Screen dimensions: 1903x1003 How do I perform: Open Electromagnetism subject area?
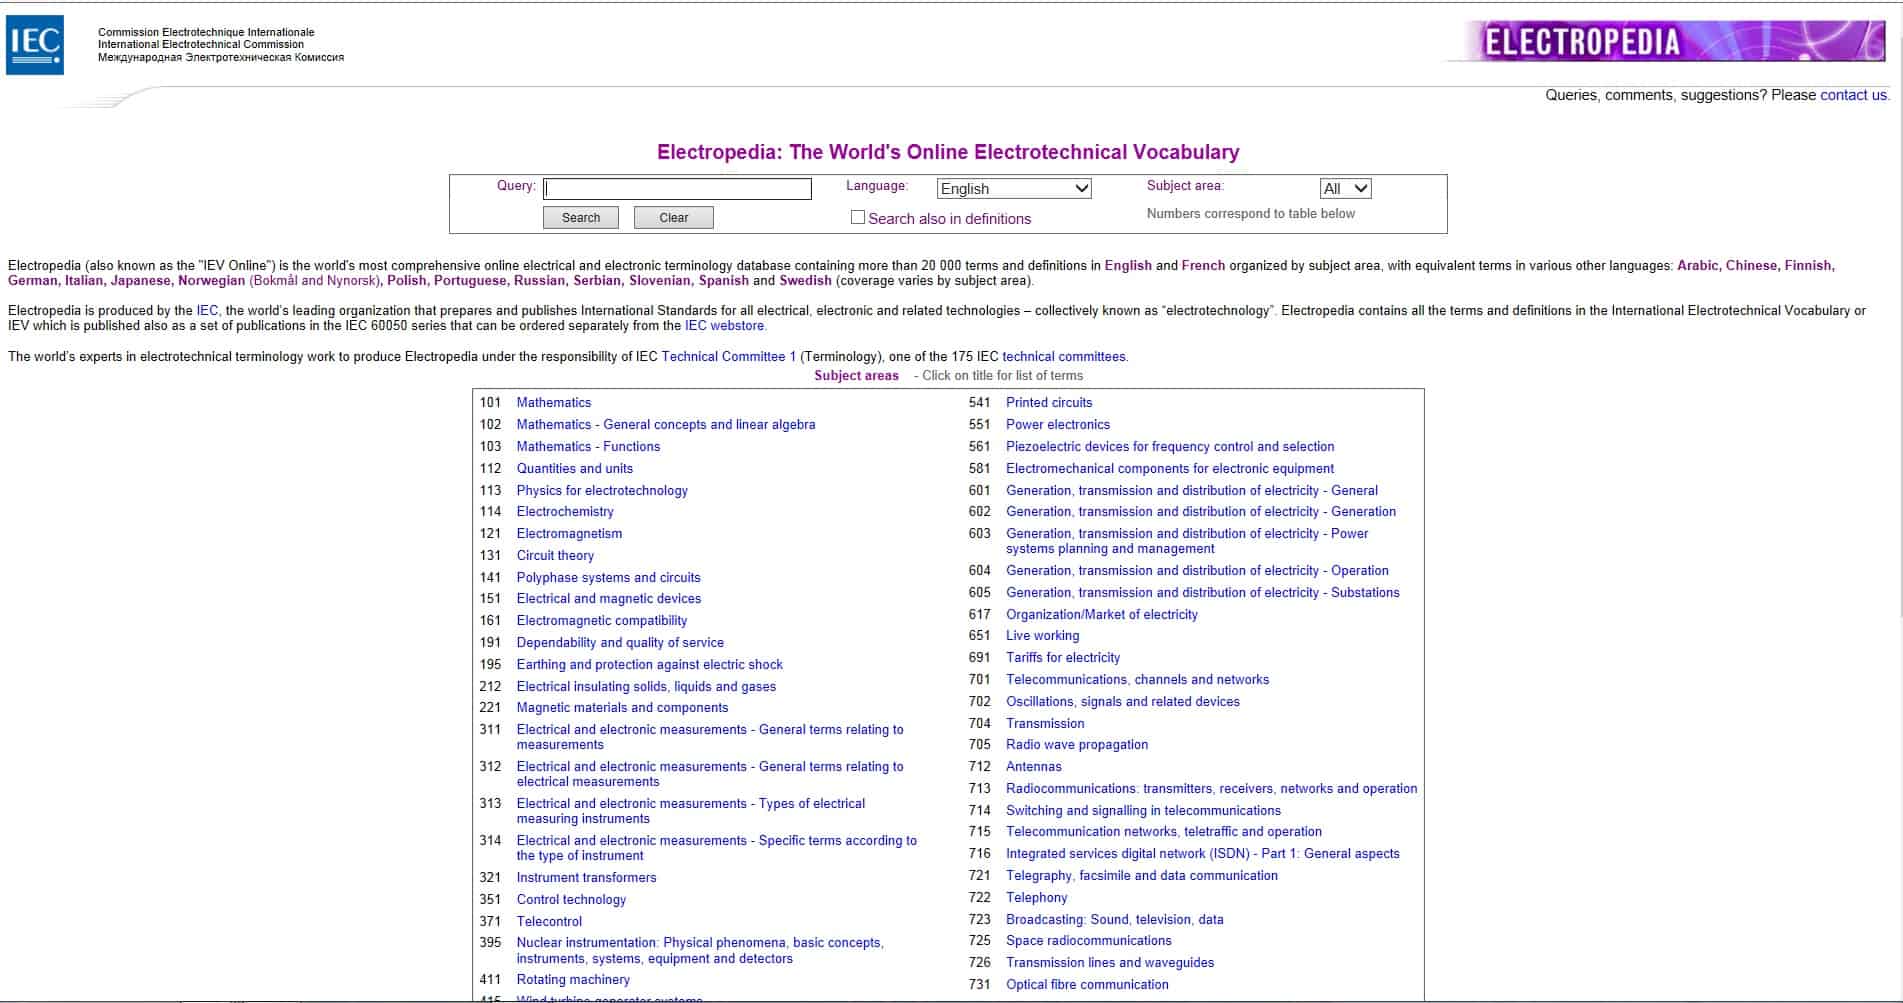pos(569,533)
